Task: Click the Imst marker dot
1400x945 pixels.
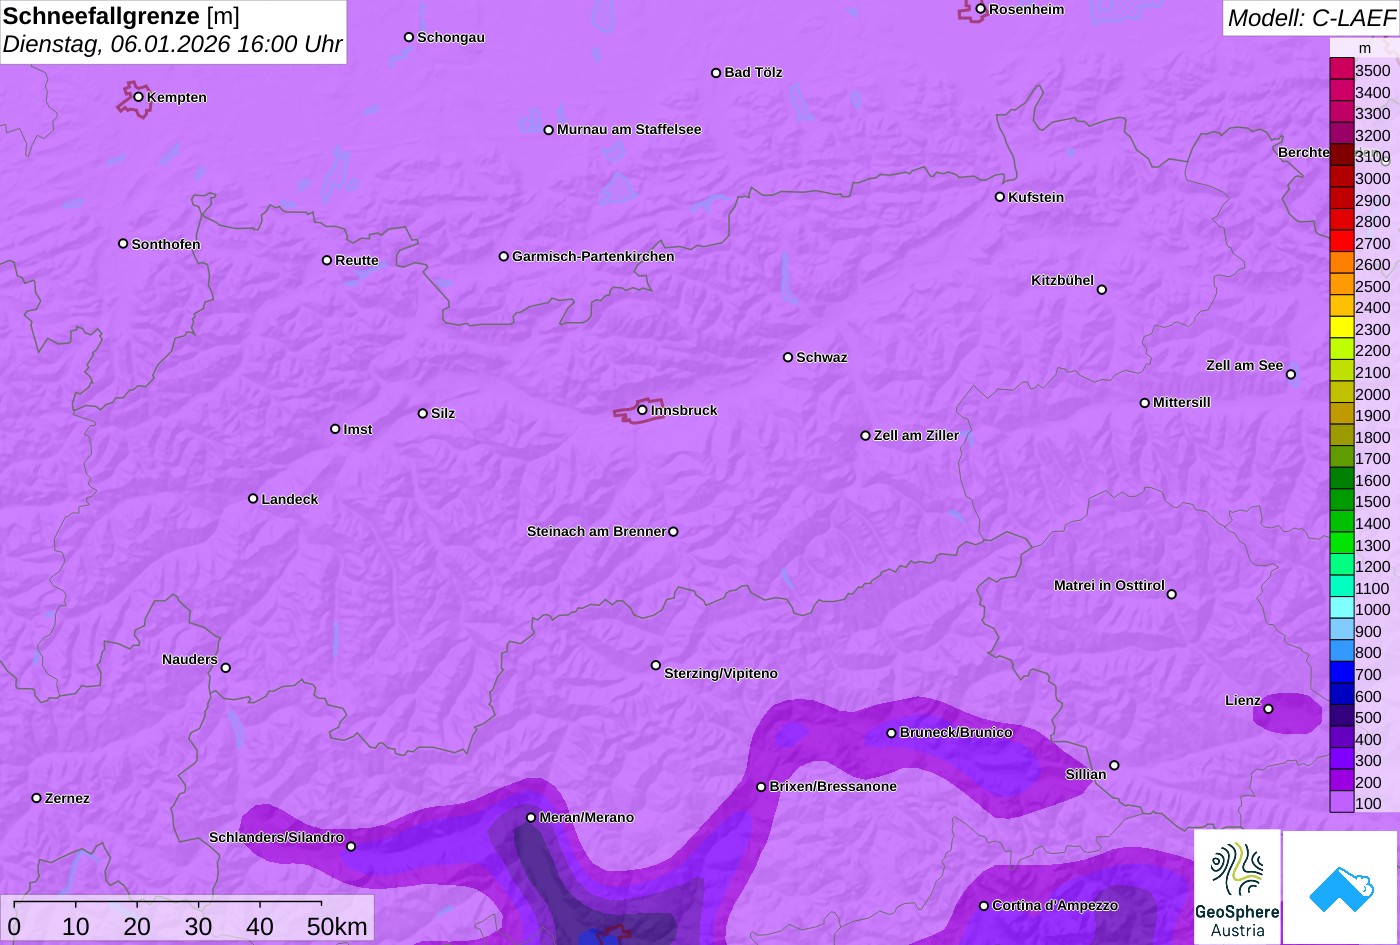Action: pos(335,429)
